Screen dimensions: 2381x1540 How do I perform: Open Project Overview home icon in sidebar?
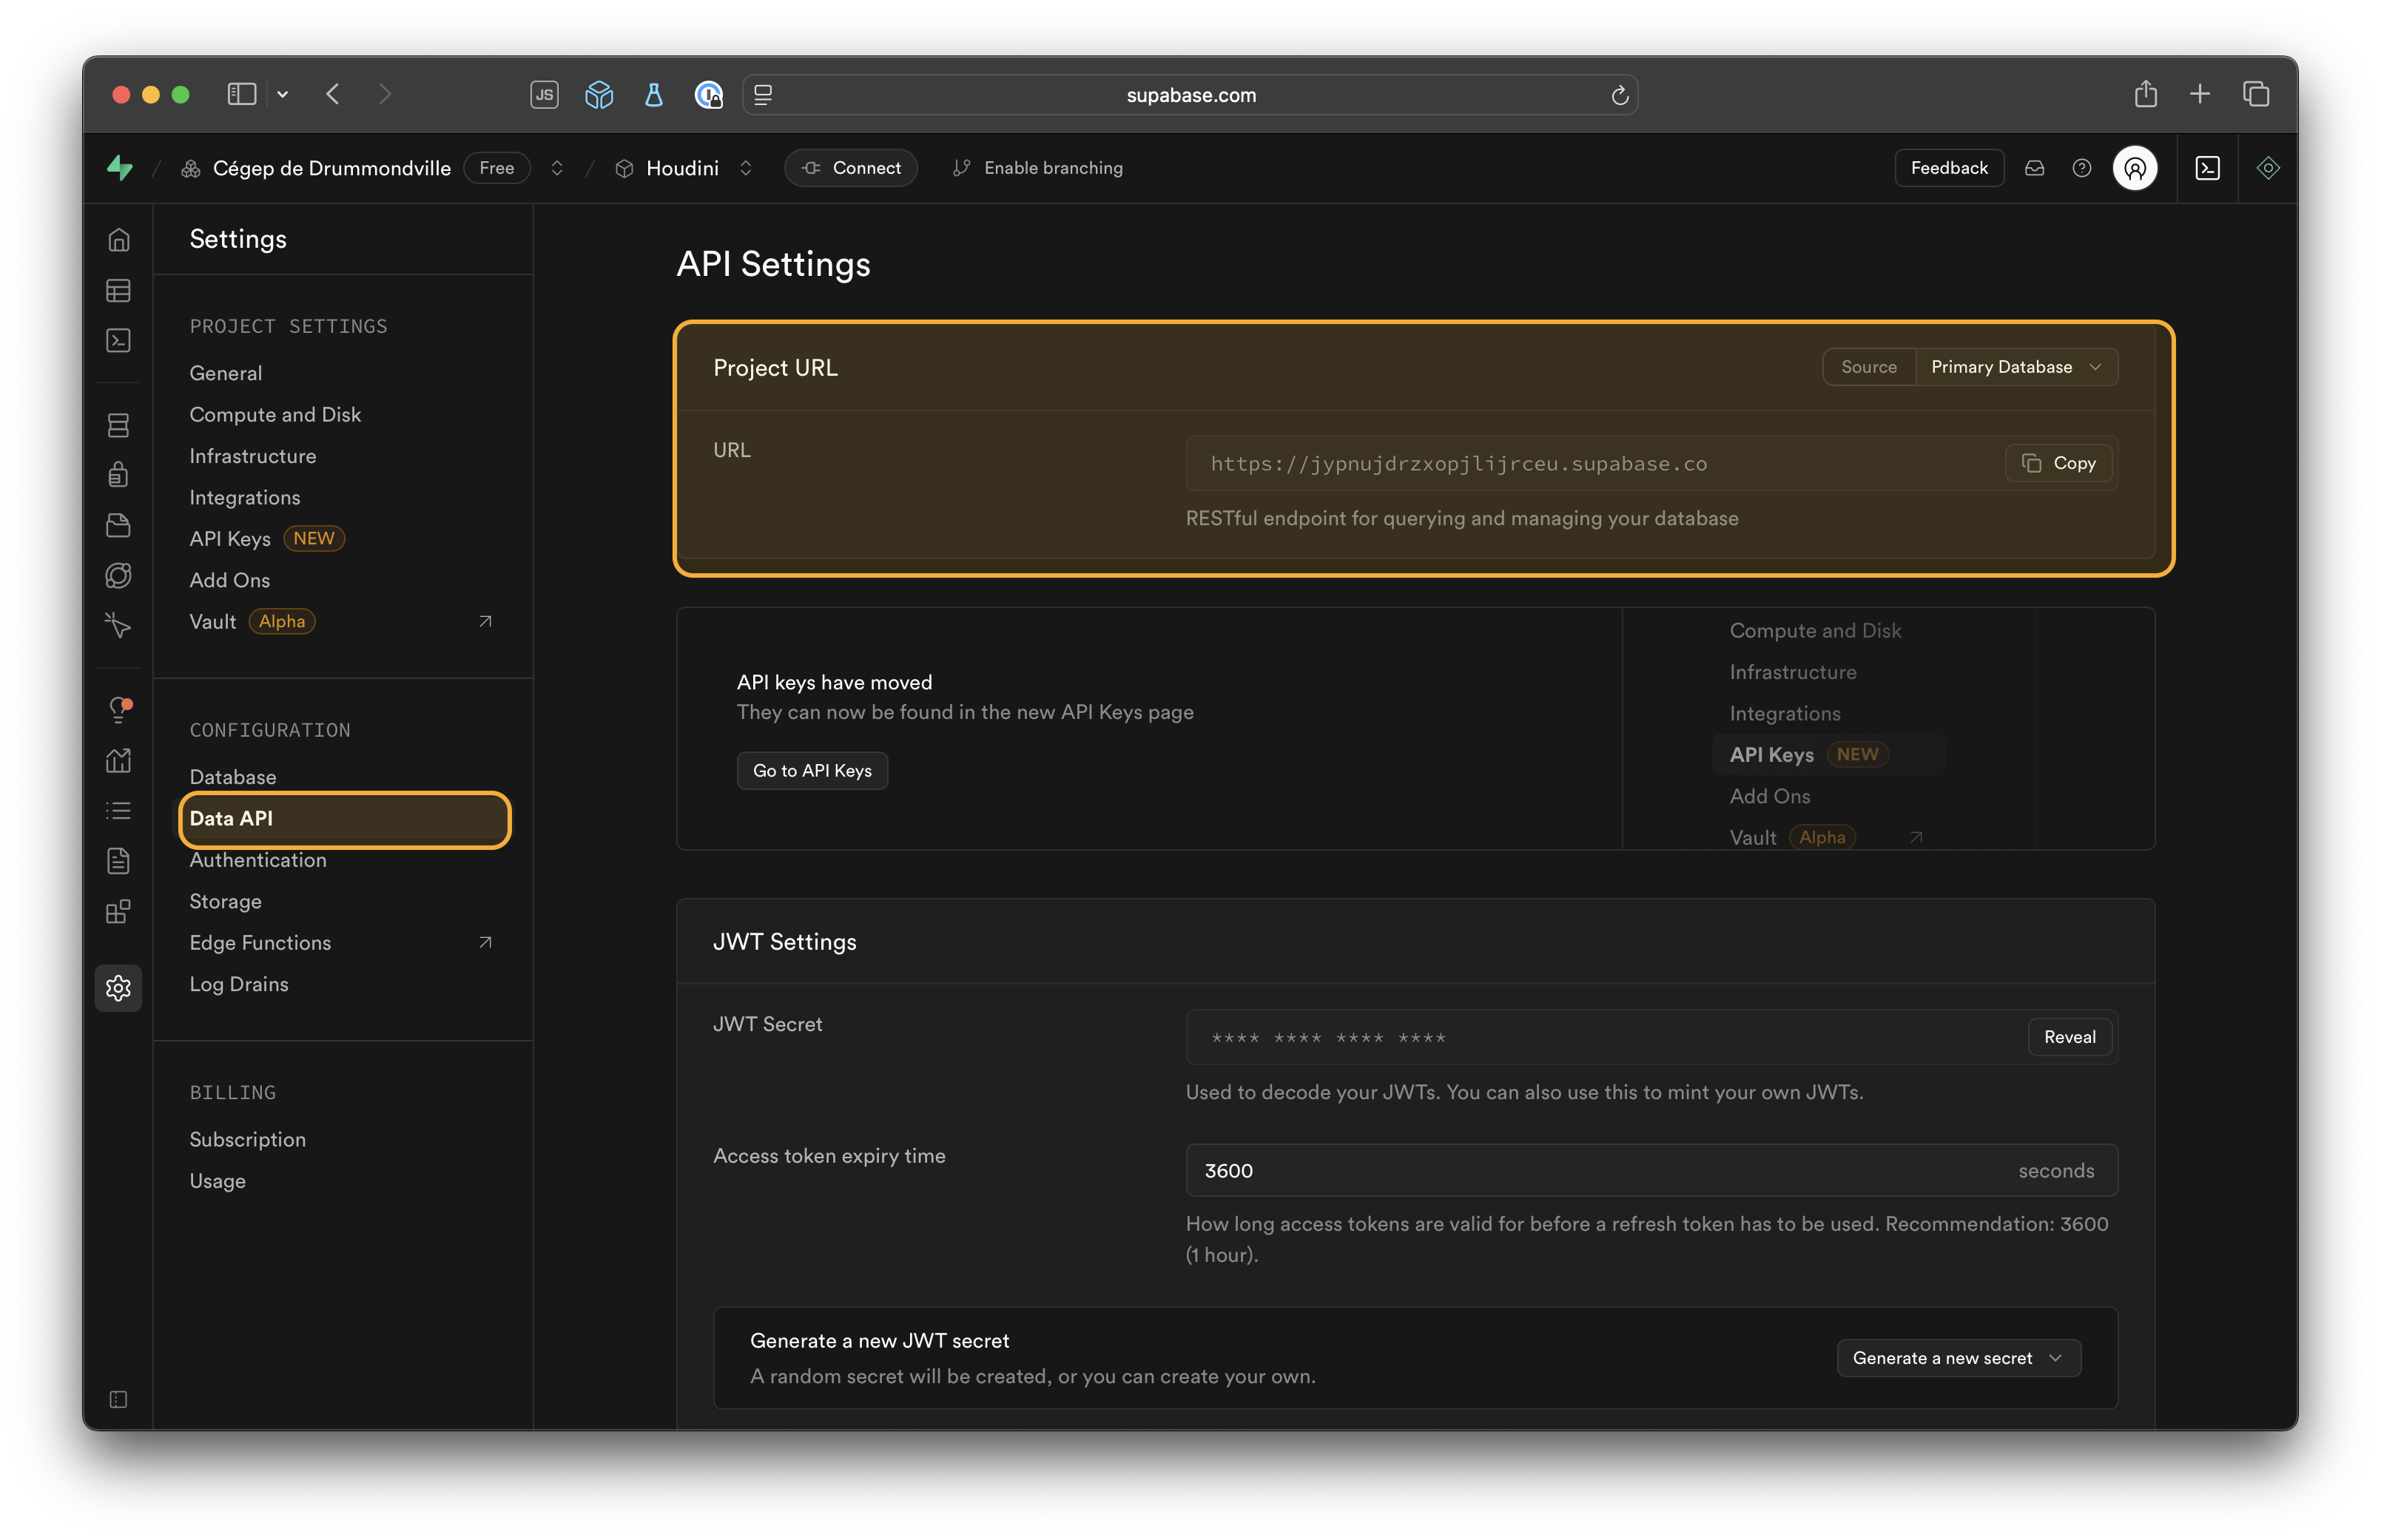118,240
